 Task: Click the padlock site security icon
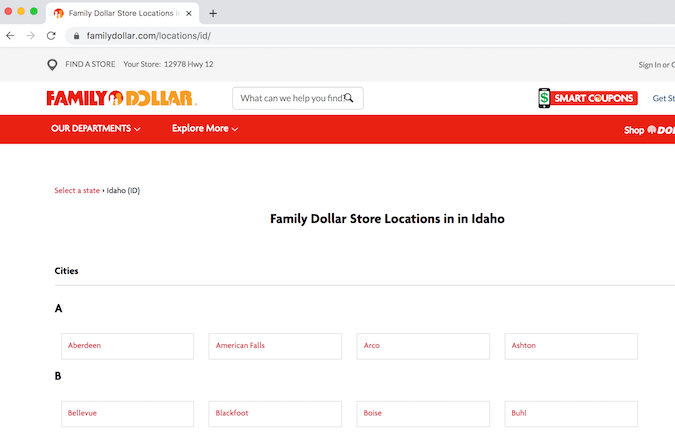pyautogui.click(x=77, y=36)
